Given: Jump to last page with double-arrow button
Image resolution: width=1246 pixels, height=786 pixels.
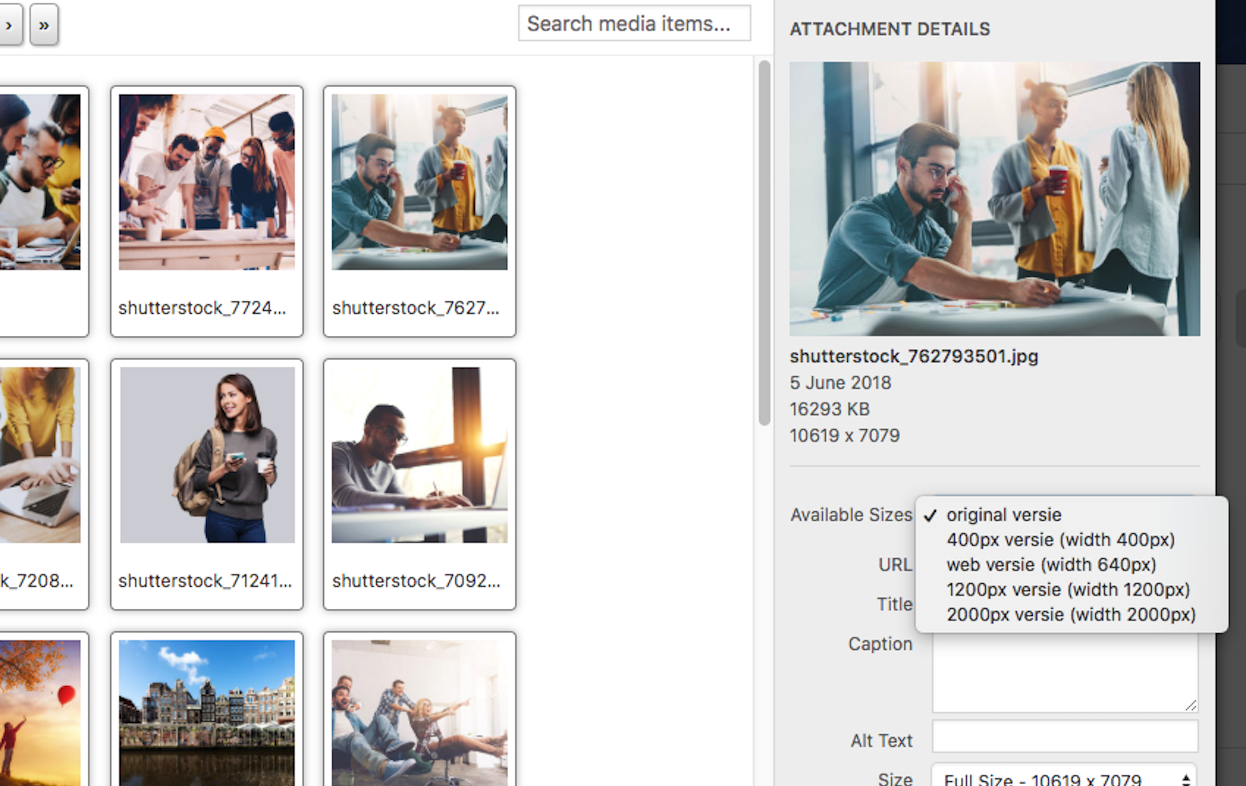Looking at the screenshot, I should point(44,25).
